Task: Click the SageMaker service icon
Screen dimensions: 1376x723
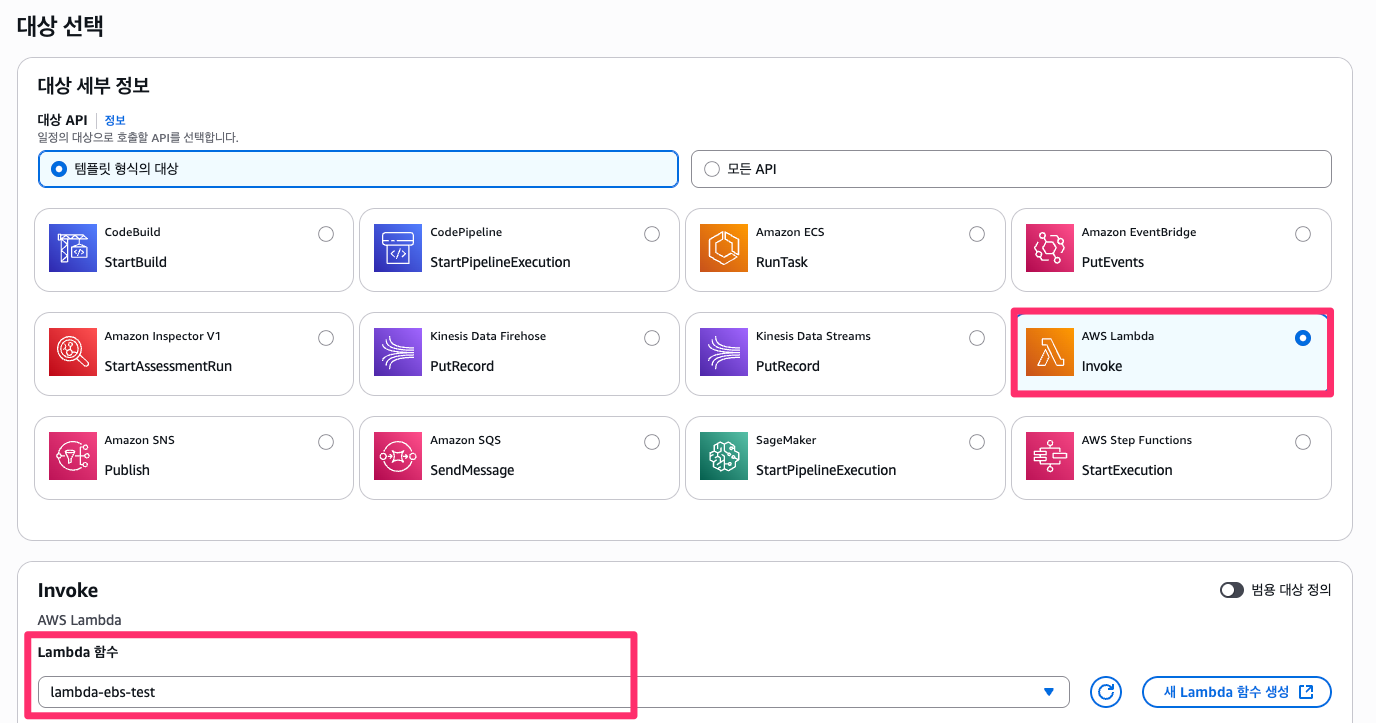Action: tap(724, 456)
